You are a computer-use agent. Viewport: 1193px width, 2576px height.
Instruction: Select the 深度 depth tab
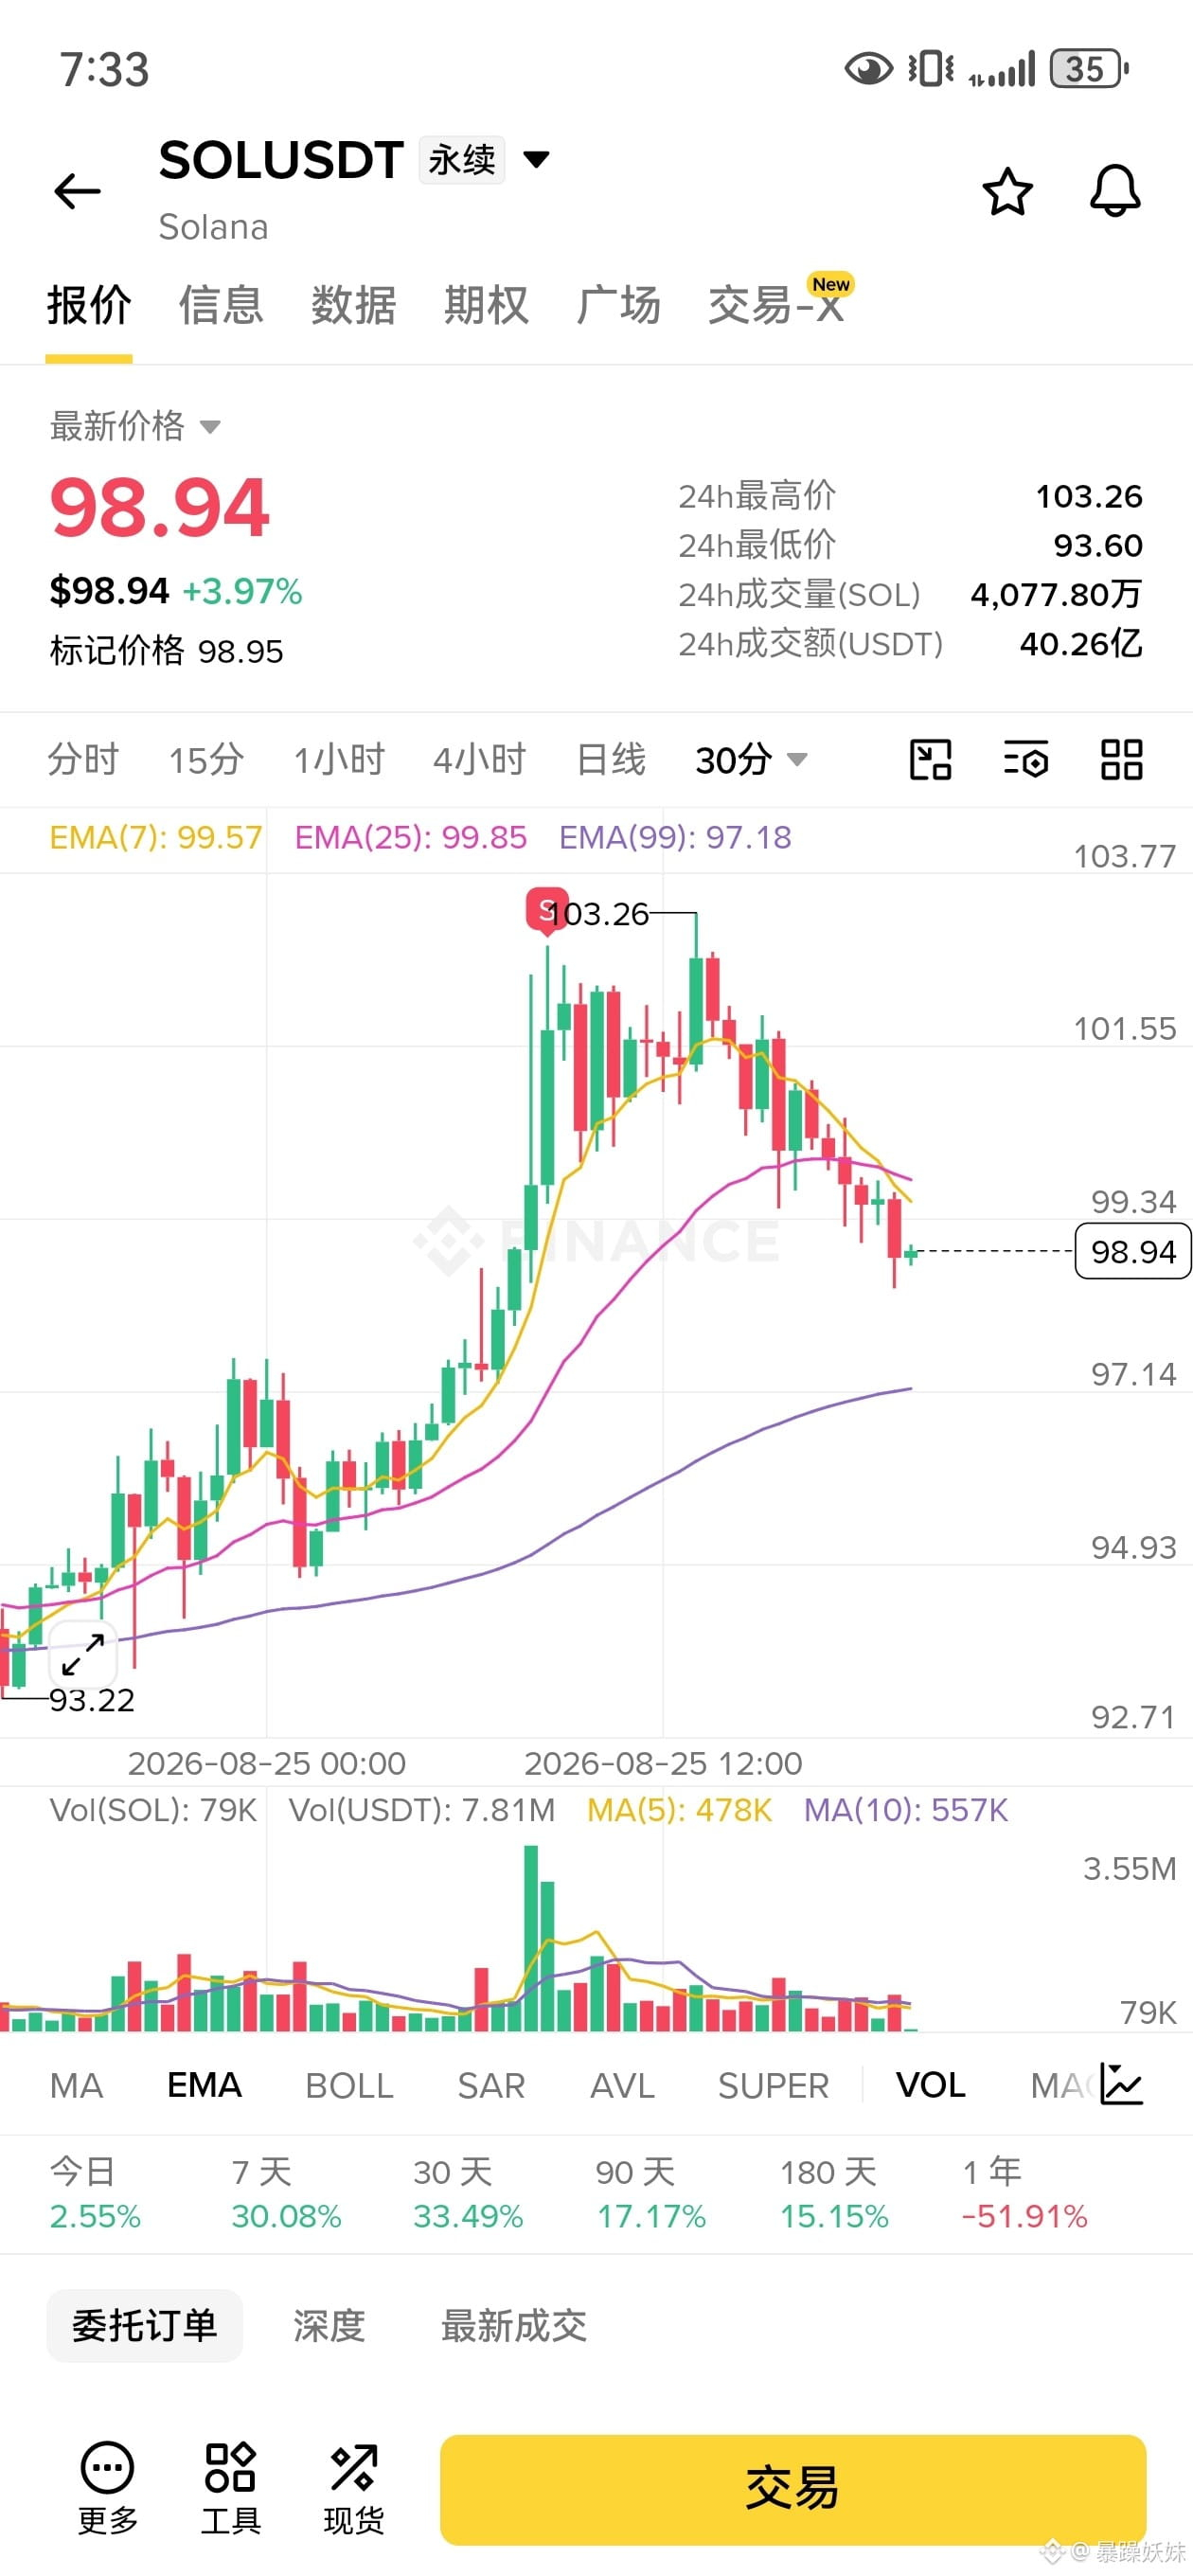click(x=329, y=2325)
